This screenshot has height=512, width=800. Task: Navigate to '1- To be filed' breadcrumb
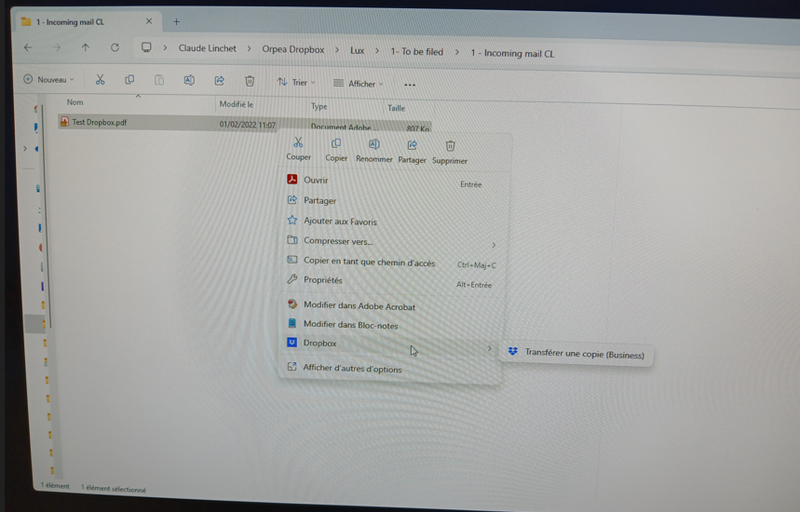coord(417,52)
